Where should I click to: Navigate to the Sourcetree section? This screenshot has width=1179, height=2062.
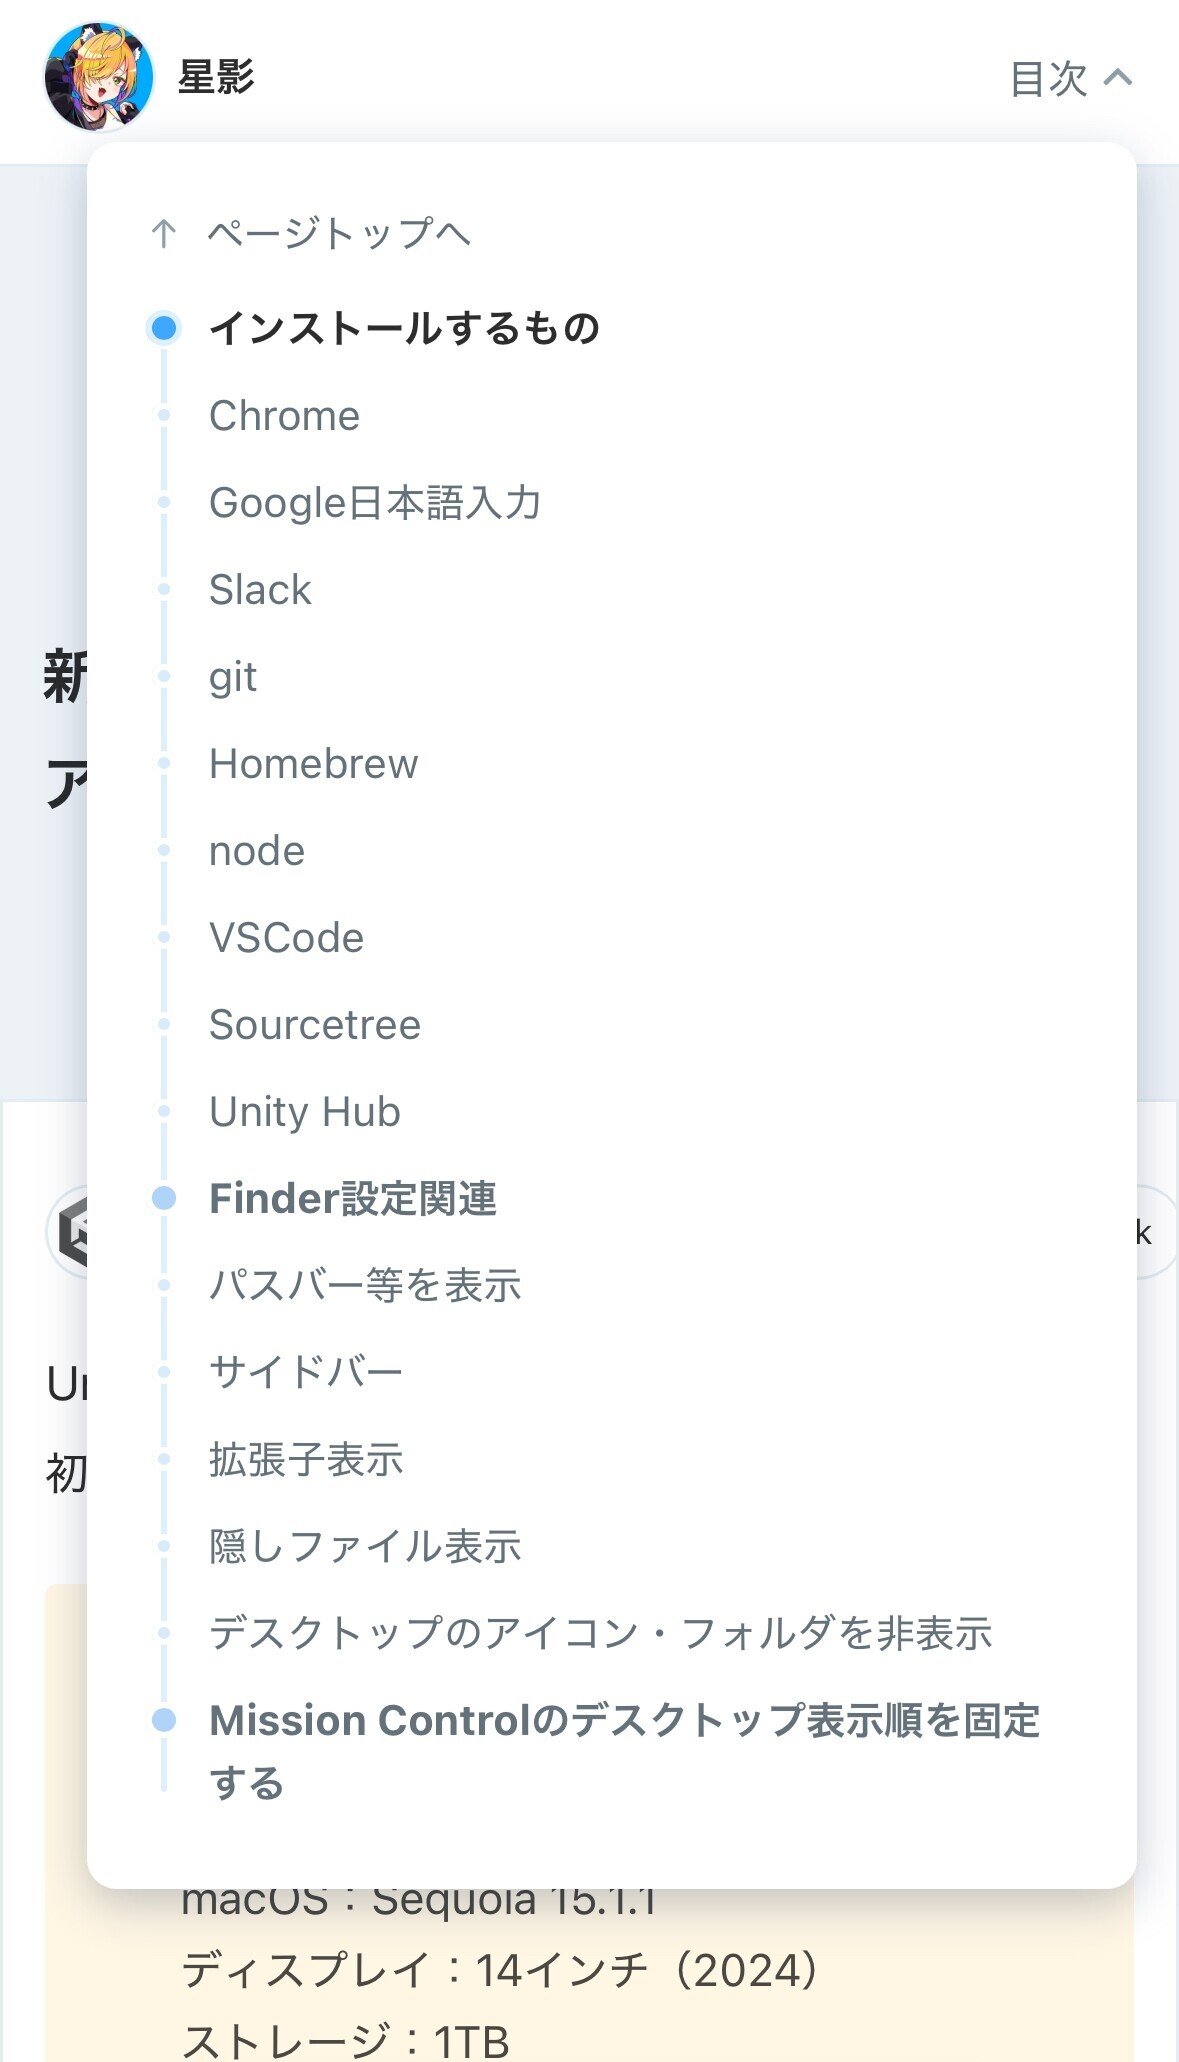pyautogui.click(x=315, y=1024)
